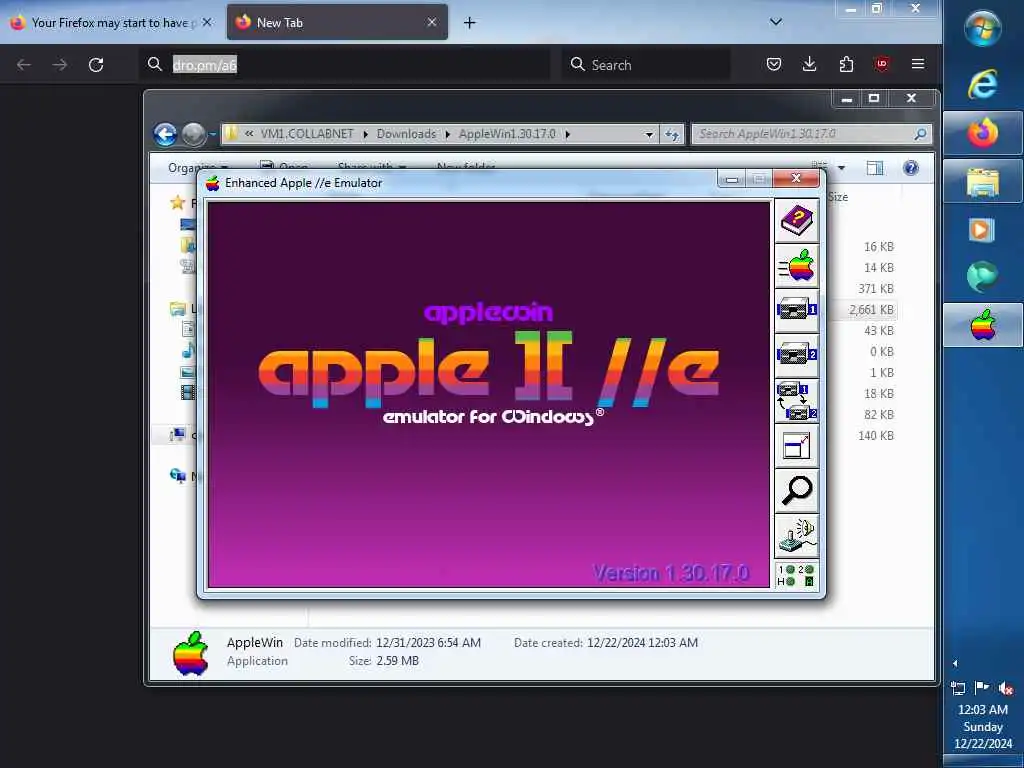Refresh the Explorer folder view
The height and width of the screenshot is (768, 1024).
tap(671, 135)
